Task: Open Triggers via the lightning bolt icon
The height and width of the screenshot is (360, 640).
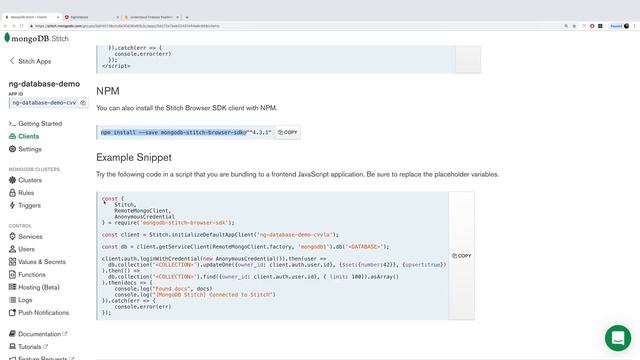Action: click(12, 205)
